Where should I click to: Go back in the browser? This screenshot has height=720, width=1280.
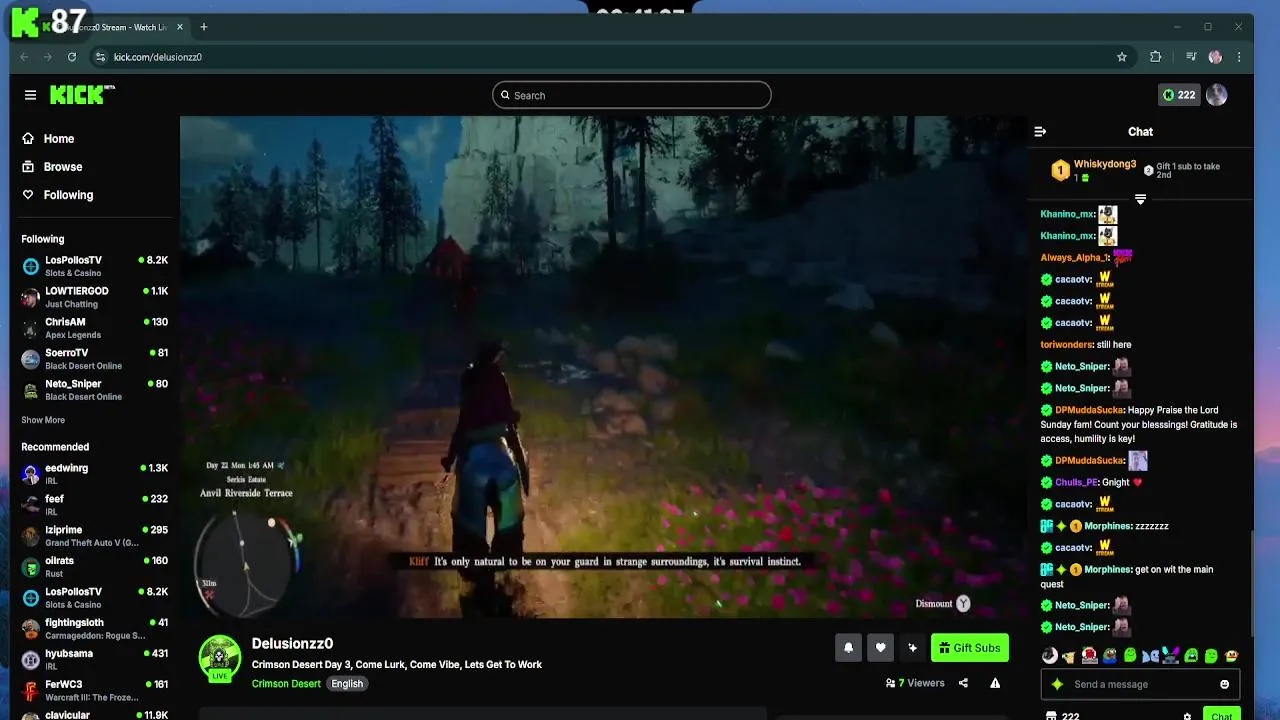[24, 57]
